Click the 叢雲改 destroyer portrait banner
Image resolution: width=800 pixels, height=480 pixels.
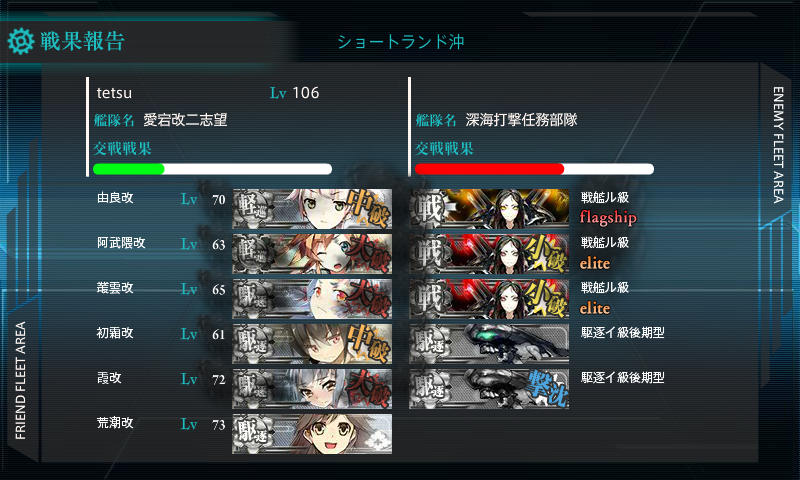(312, 298)
